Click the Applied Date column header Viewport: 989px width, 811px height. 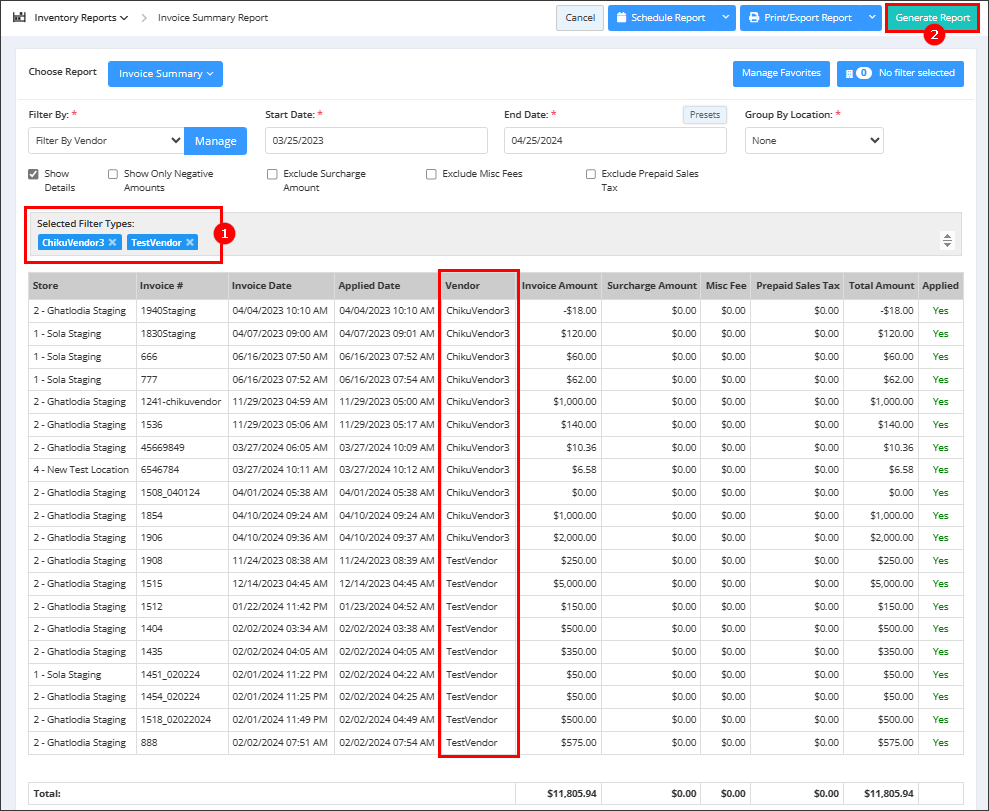click(386, 286)
